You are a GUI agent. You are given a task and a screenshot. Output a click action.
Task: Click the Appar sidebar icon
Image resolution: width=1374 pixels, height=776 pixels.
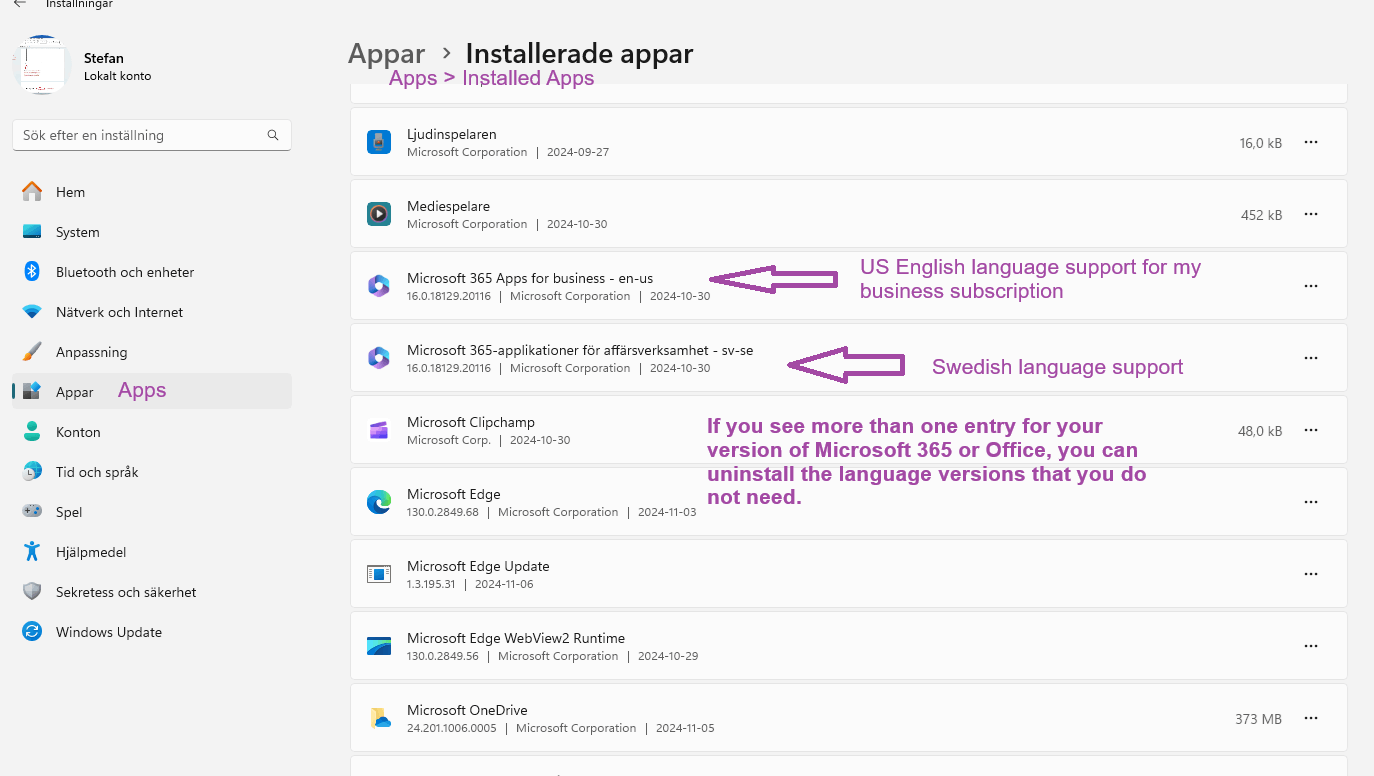click(32, 392)
